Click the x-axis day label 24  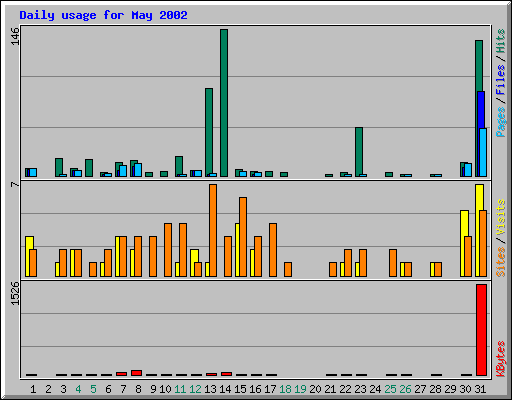[x=375, y=389]
